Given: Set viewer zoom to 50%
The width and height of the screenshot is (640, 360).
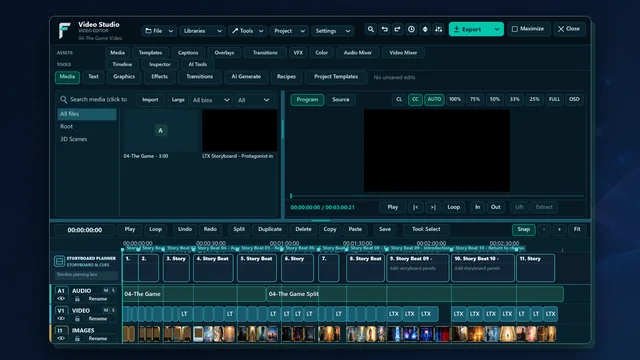Looking at the screenshot, I should click(495, 100).
